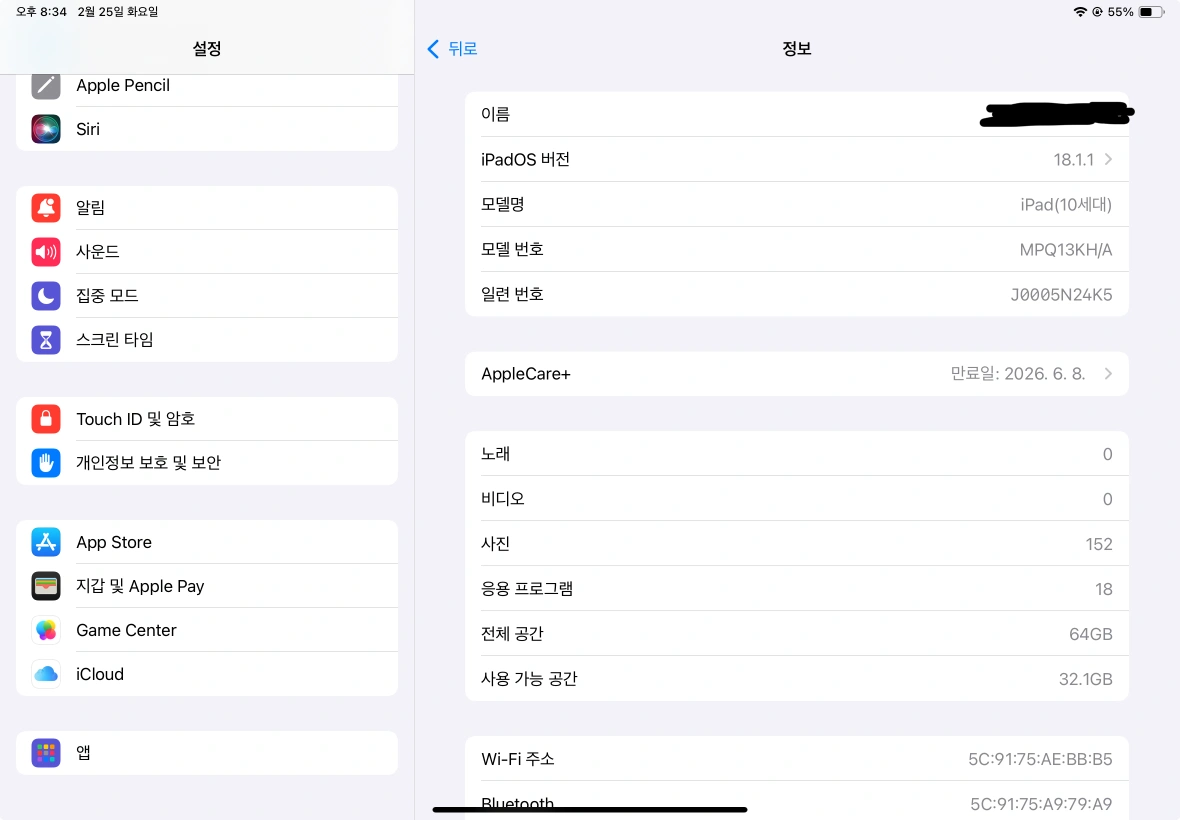Tap the 사진 count 152

1099,544
